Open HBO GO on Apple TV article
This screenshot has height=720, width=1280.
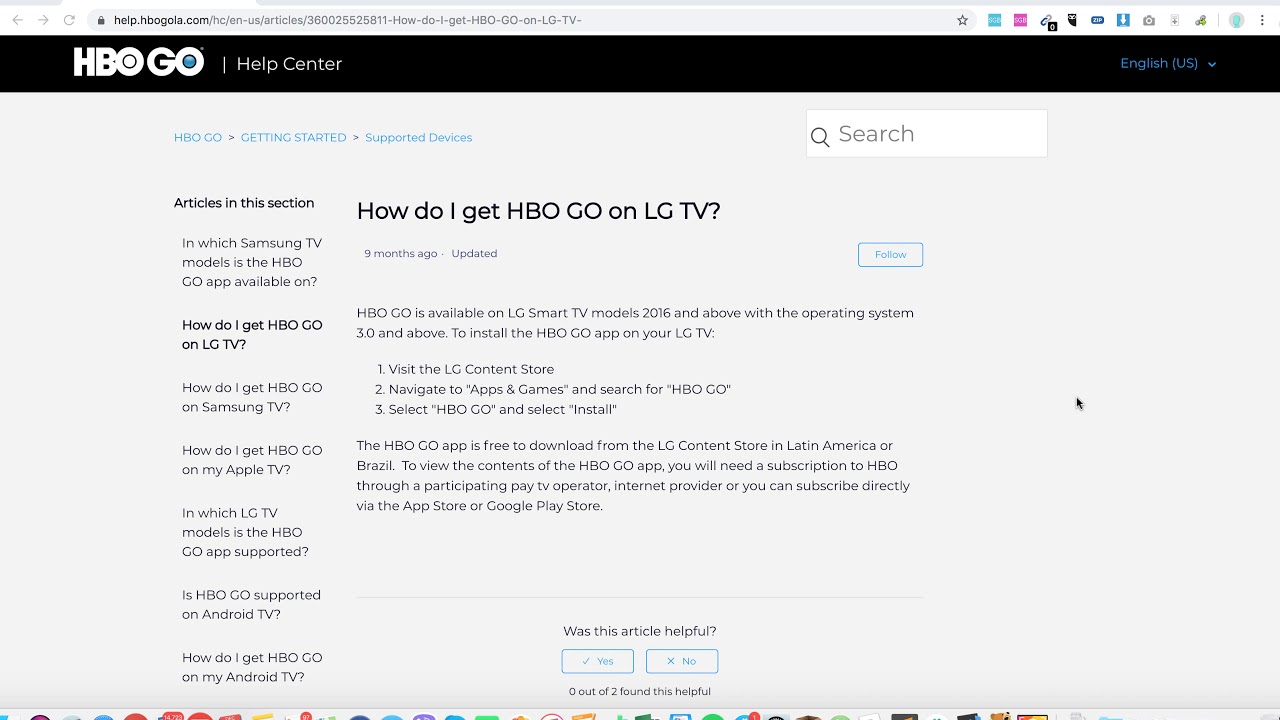tap(252, 460)
